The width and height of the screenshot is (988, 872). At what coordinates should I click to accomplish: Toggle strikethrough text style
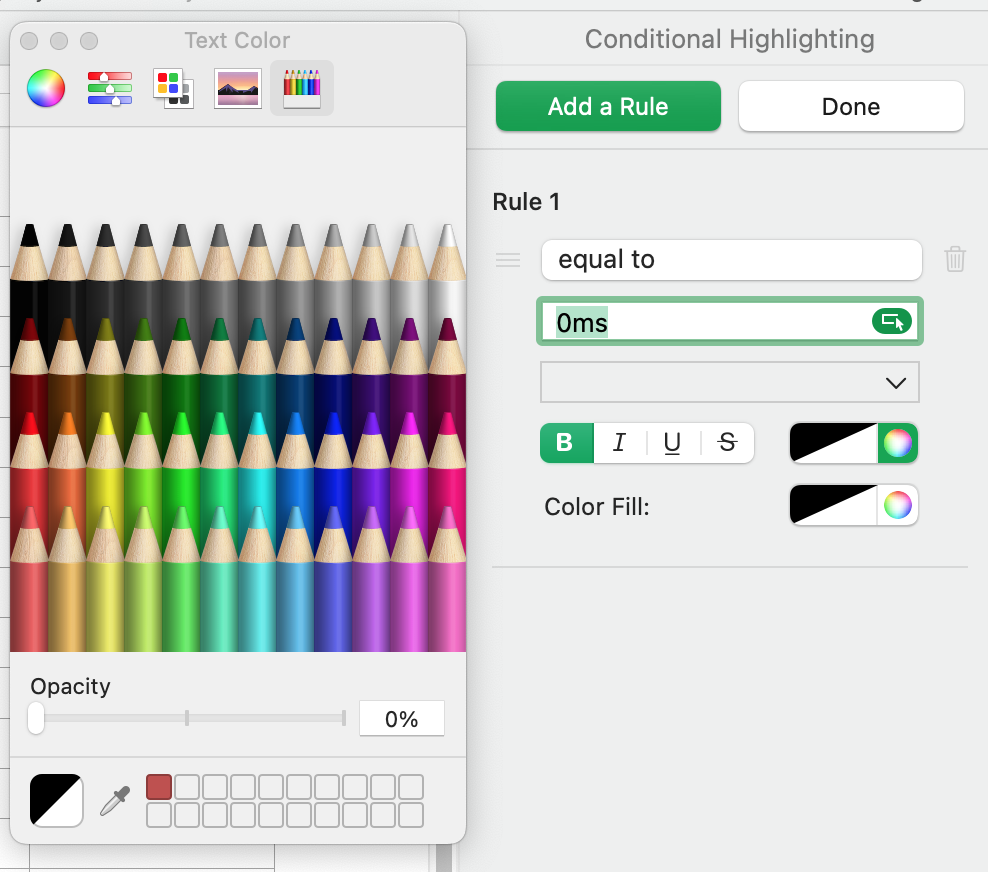tap(727, 443)
